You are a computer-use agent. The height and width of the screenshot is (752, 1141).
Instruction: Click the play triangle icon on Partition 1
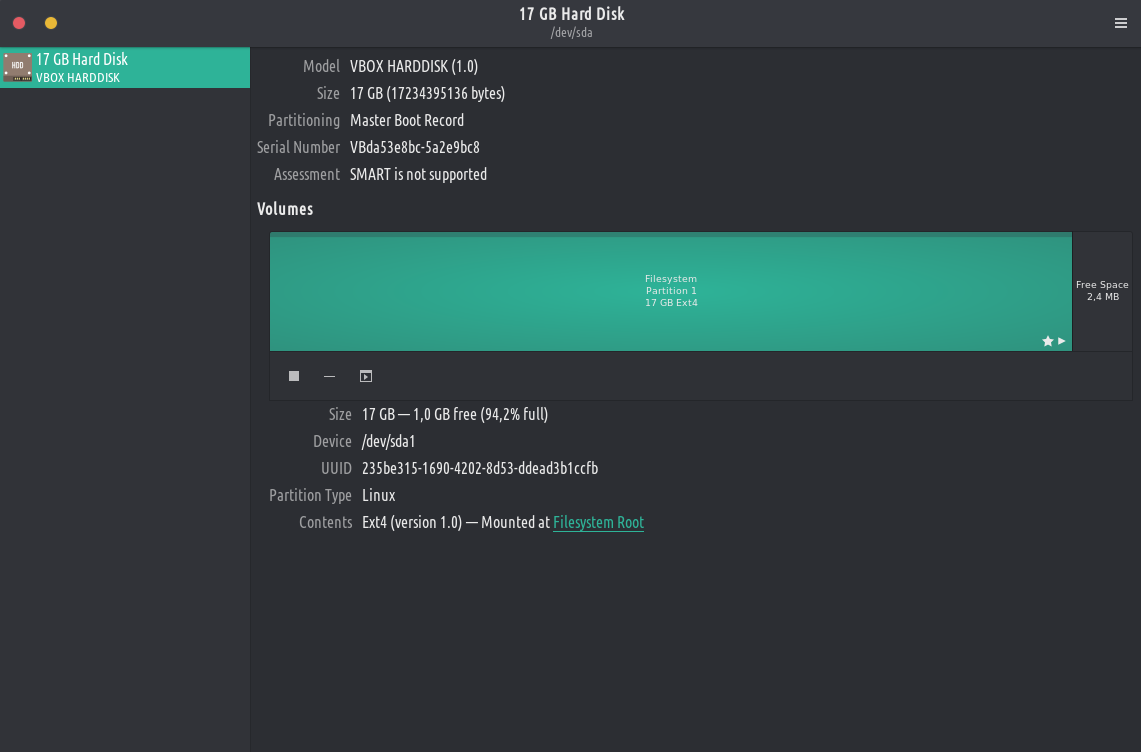tap(1061, 341)
